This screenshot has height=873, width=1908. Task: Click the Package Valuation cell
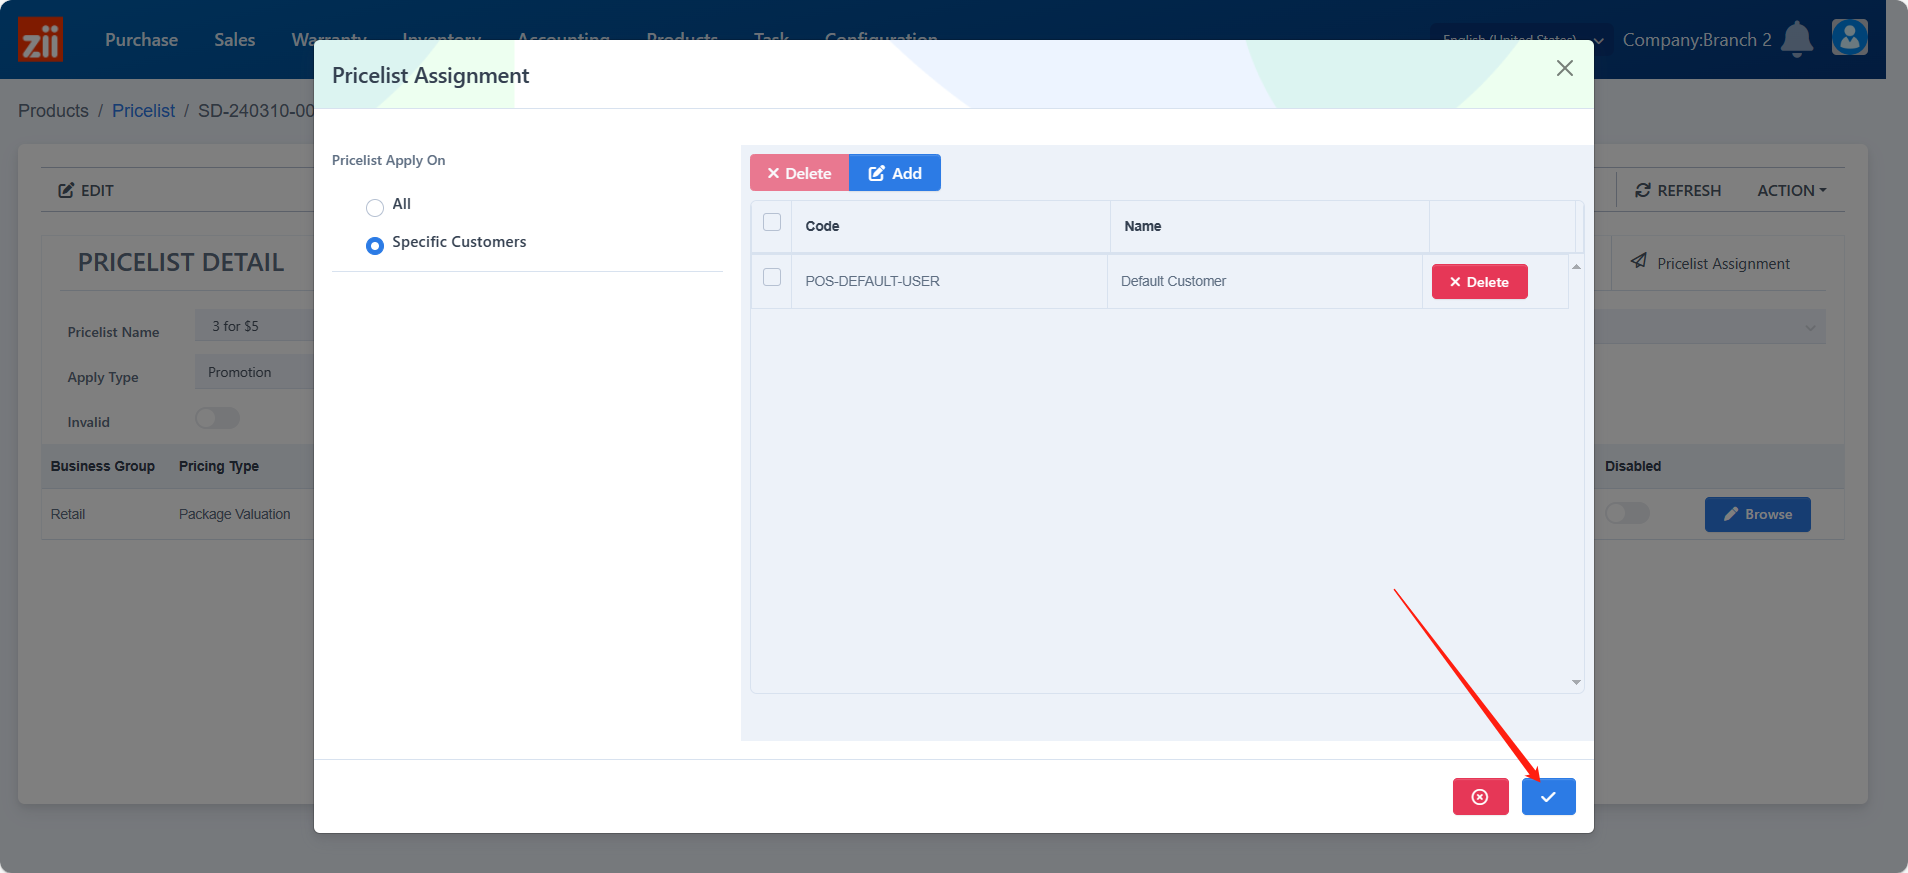(235, 514)
